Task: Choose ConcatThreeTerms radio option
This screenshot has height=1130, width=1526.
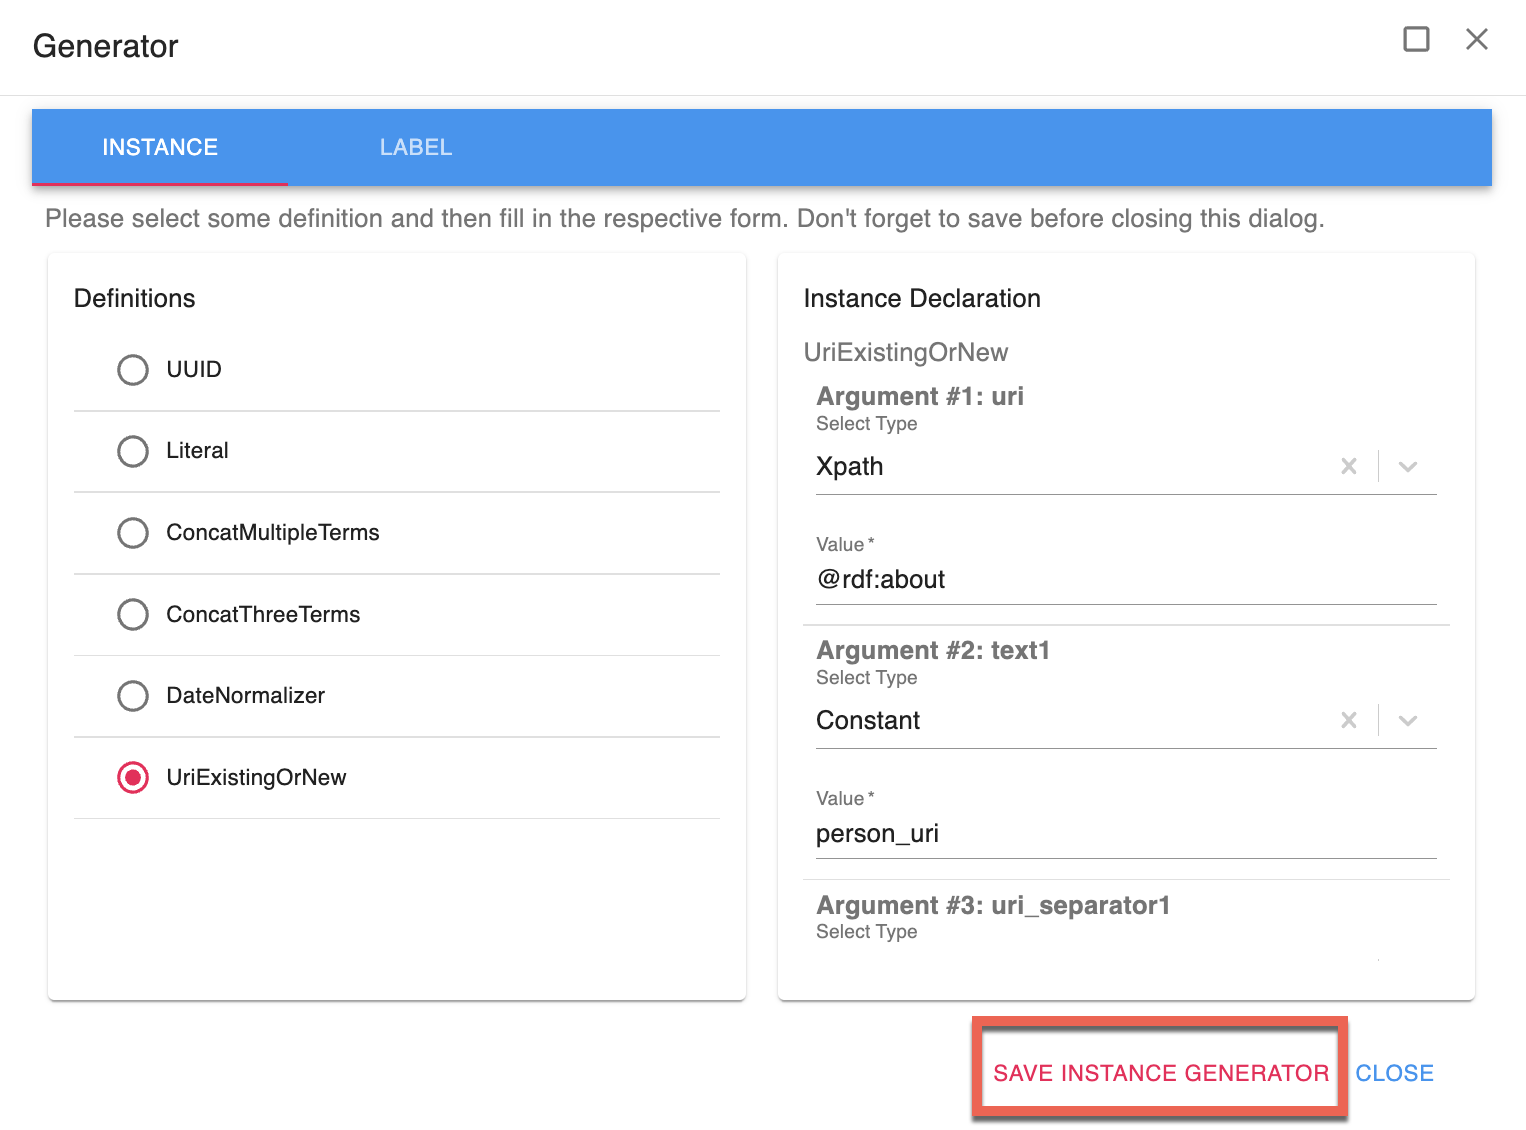Action: [133, 614]
